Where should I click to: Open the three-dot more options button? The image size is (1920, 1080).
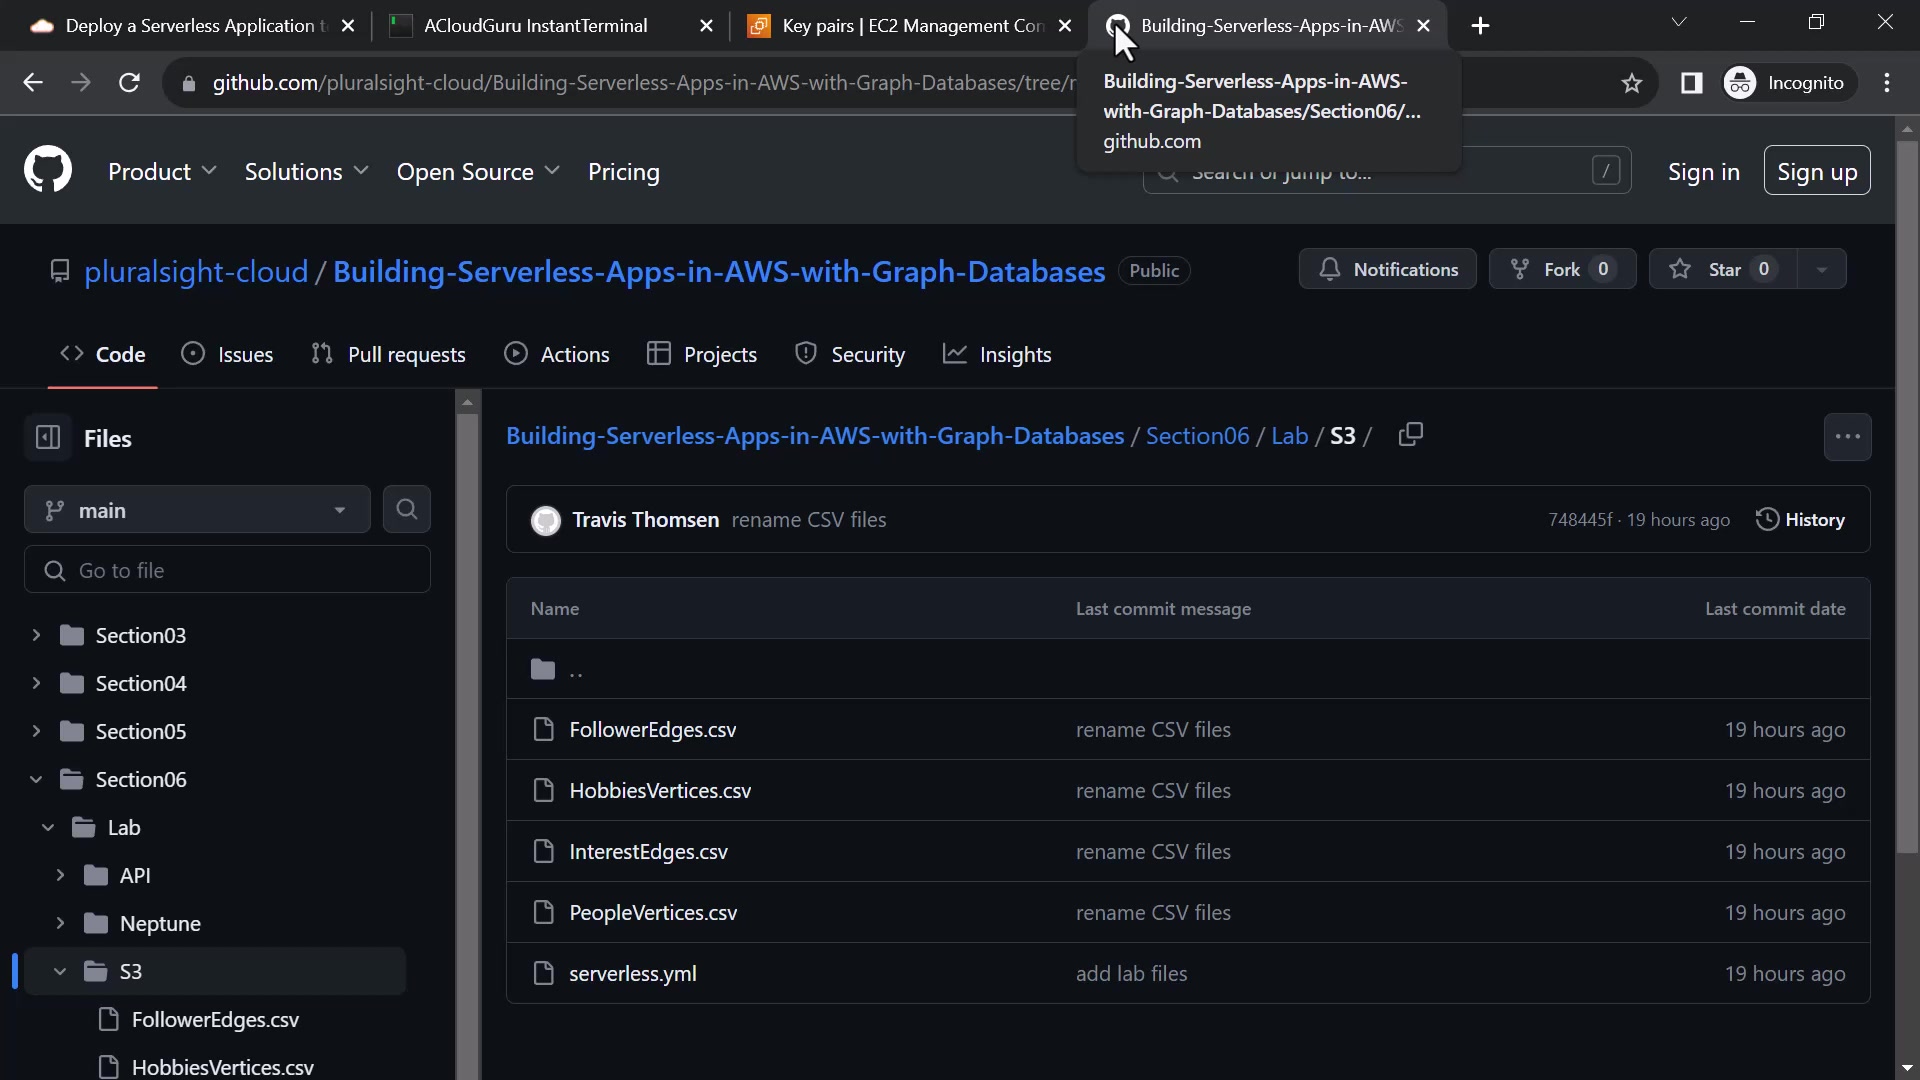click(x=1847, y=437)
